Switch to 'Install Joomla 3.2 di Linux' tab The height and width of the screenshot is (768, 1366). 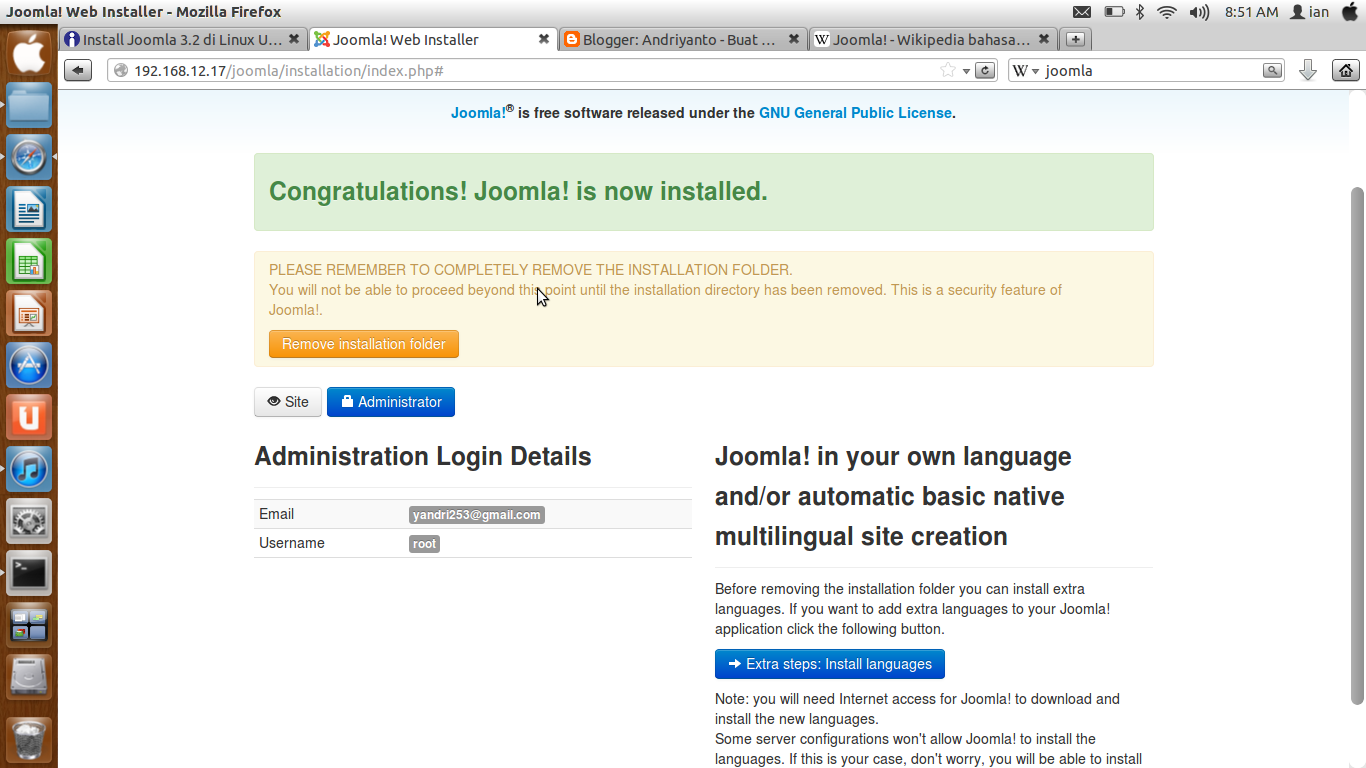click(x=183, y=39)
